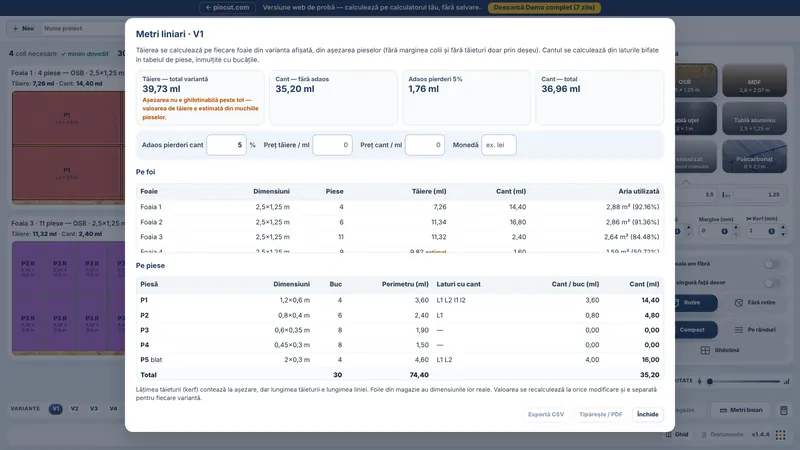Image resolution: width=800 pixels, height=450 pixels.
Task: Click Descarcă Demo complet (7 zile)
Action: [544, 8]
